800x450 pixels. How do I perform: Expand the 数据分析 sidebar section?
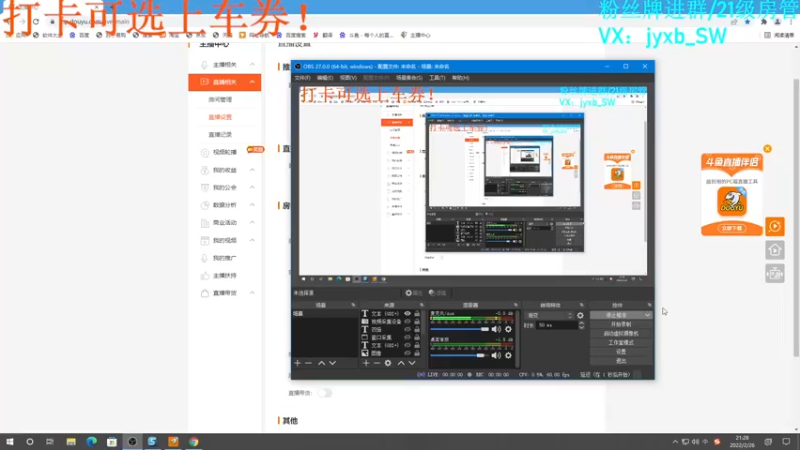click(252, 205)
